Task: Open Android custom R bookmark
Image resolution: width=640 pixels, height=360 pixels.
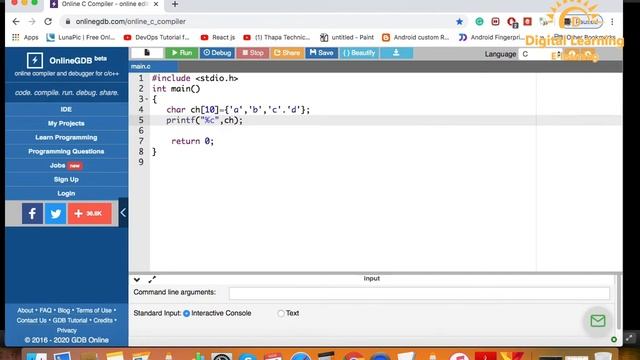Action: pos(416,37)
